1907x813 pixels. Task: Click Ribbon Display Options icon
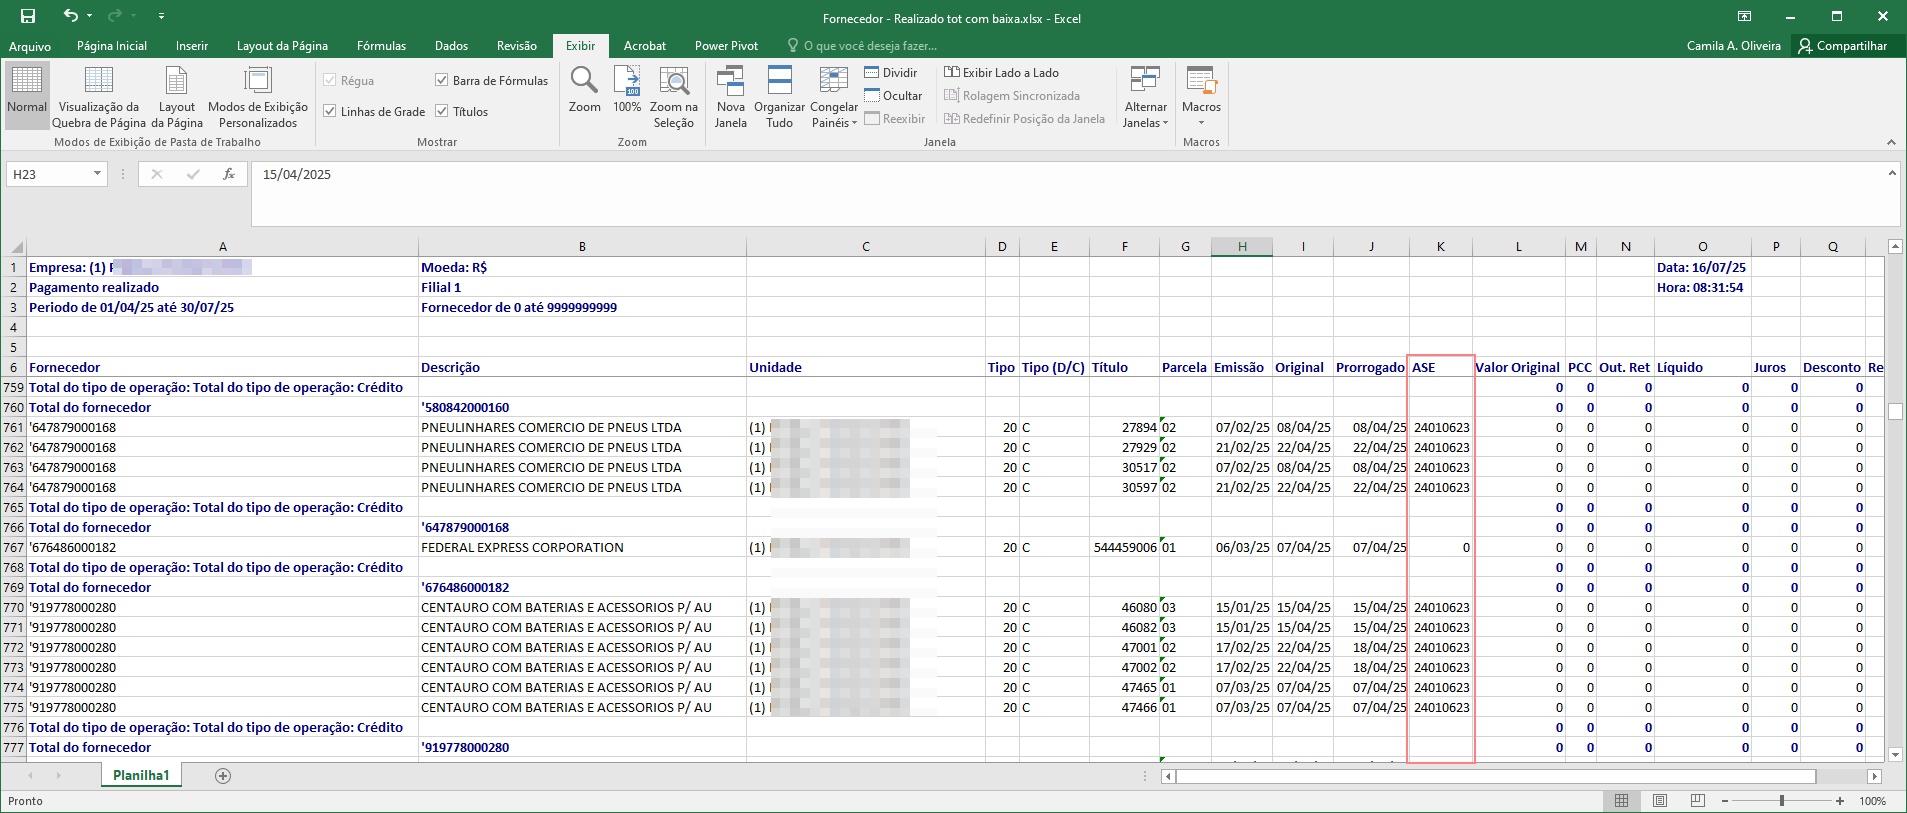[x=1744, y=17]
